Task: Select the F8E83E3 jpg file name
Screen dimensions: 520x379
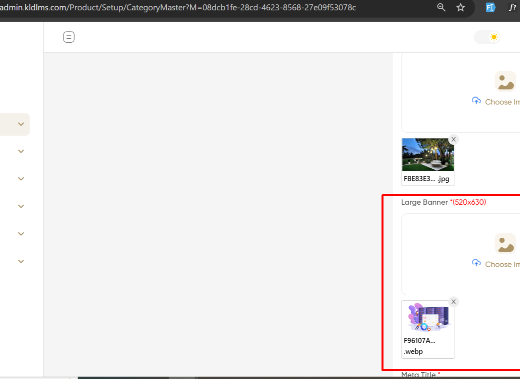Action: click(426, 179)
